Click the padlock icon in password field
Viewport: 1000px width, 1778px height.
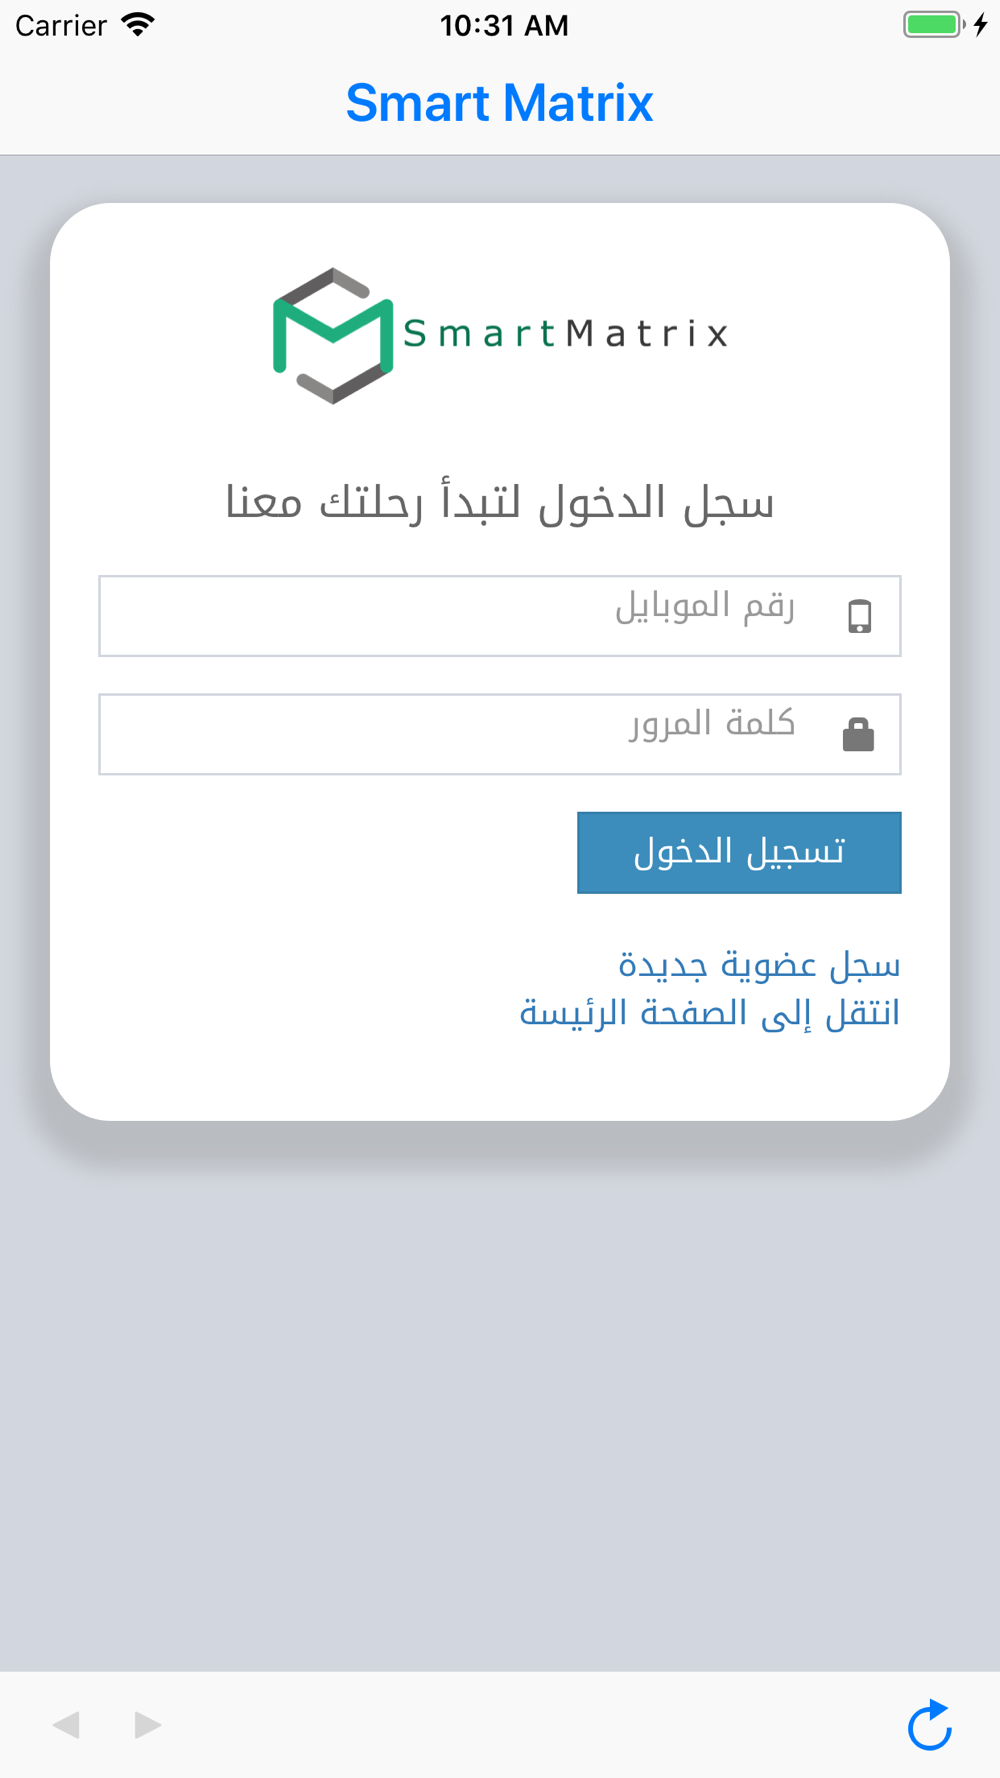pyautogui.click(x=858, y=734)
